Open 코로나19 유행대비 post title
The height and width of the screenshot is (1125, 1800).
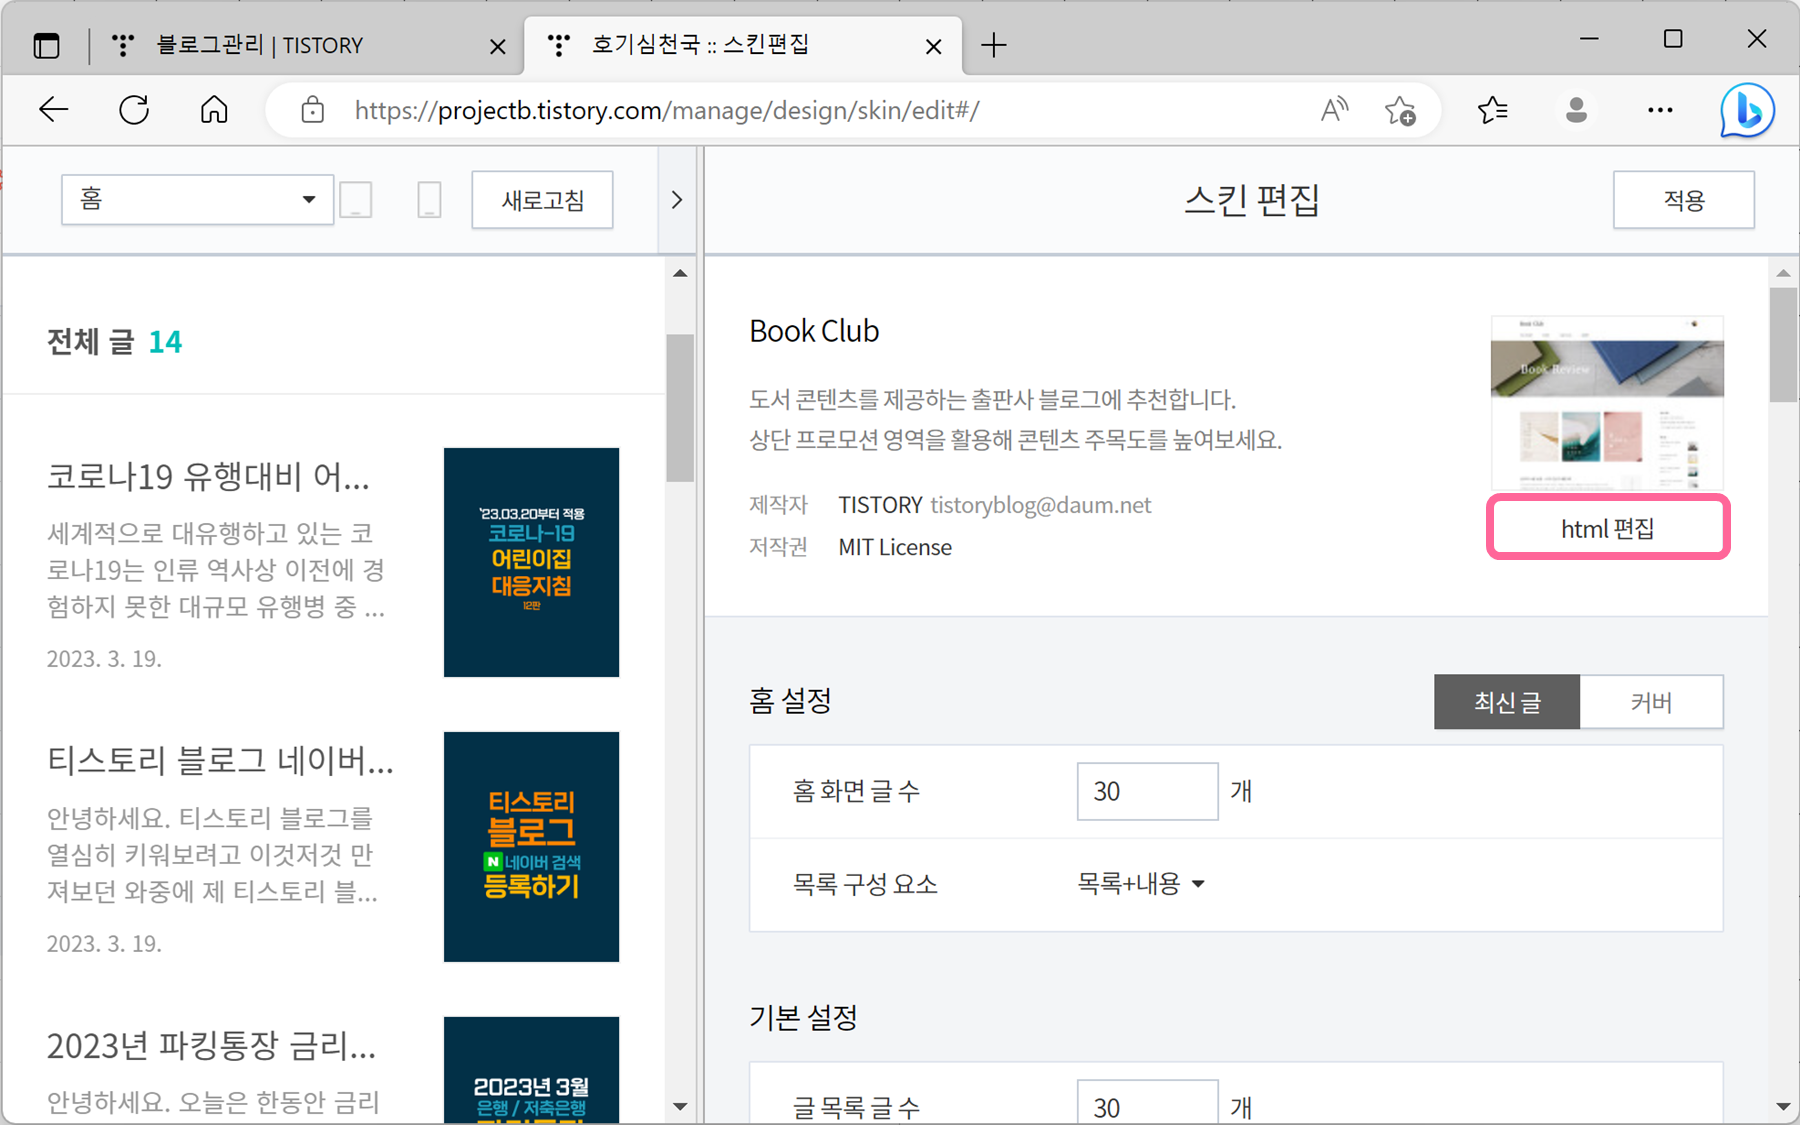click(x=208, y=477)
